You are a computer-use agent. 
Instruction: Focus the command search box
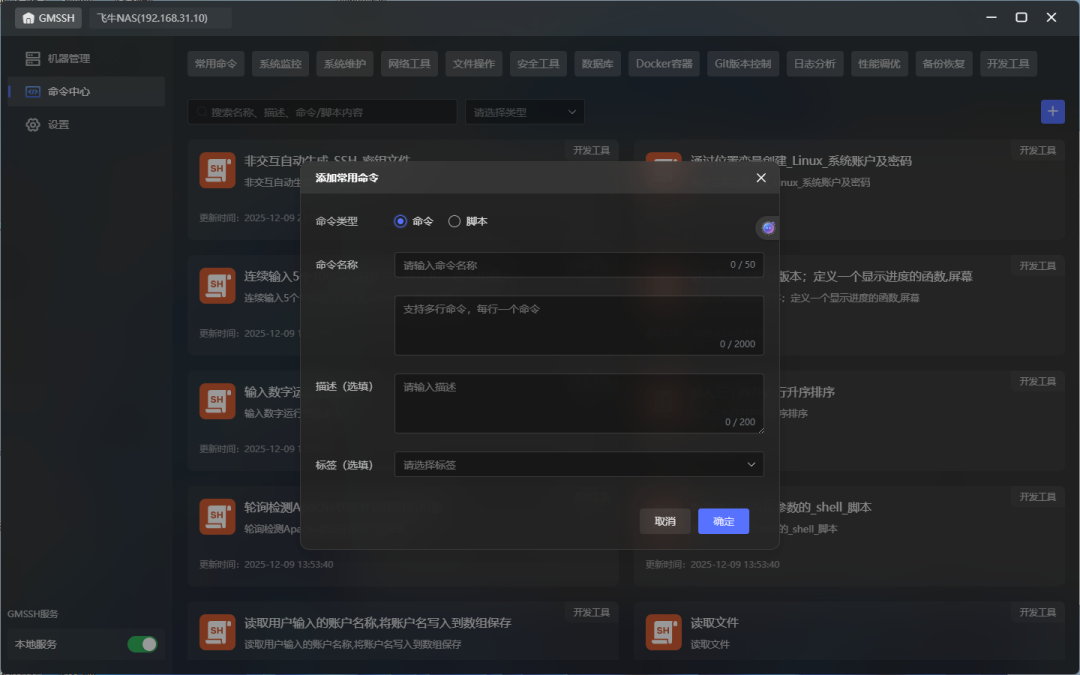click(322, 112)
